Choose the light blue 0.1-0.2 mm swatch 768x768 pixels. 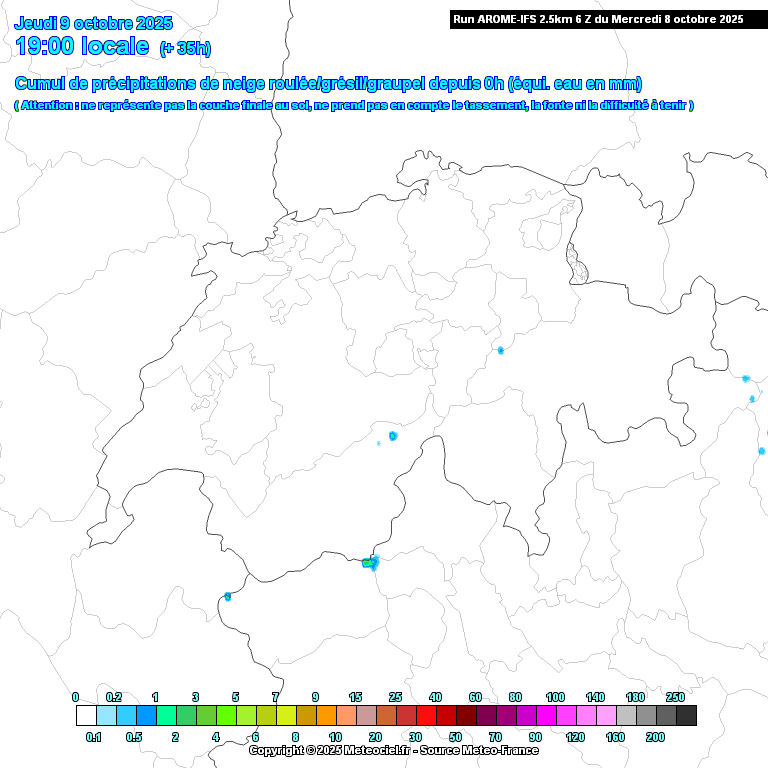point(106,715)
